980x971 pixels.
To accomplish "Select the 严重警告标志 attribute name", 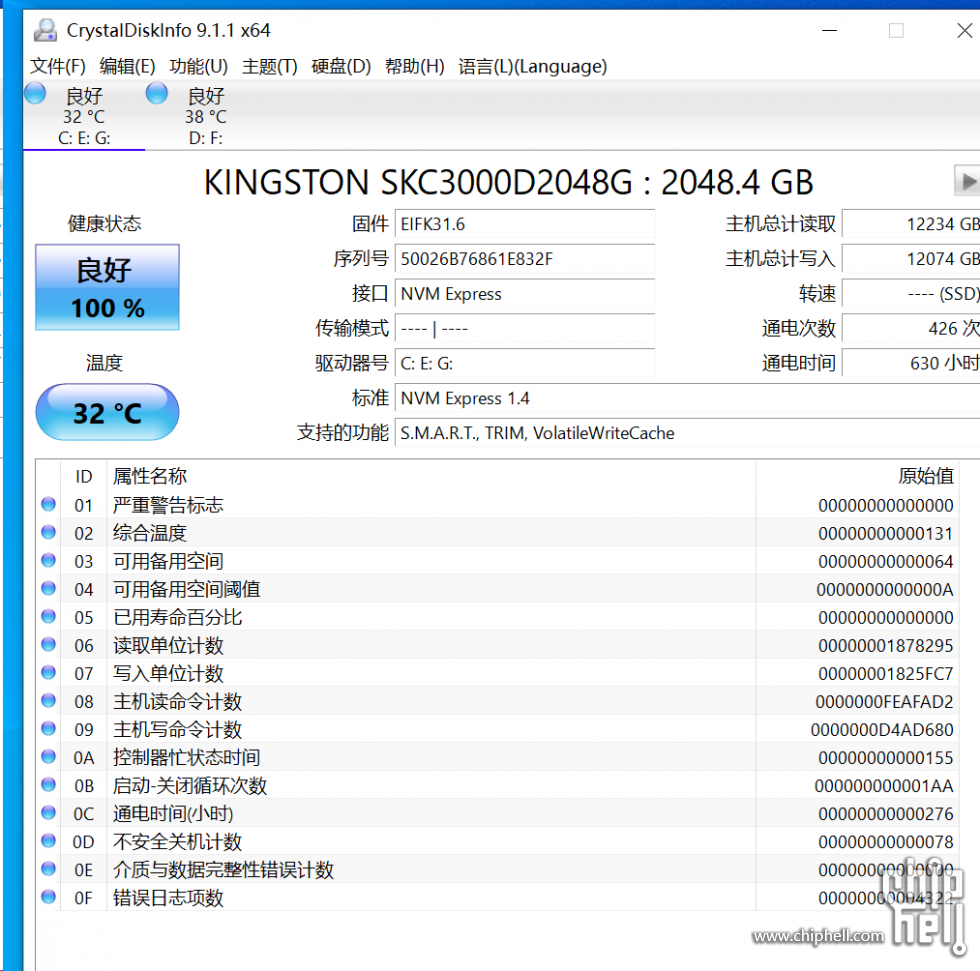I will [x=168, y=505].
